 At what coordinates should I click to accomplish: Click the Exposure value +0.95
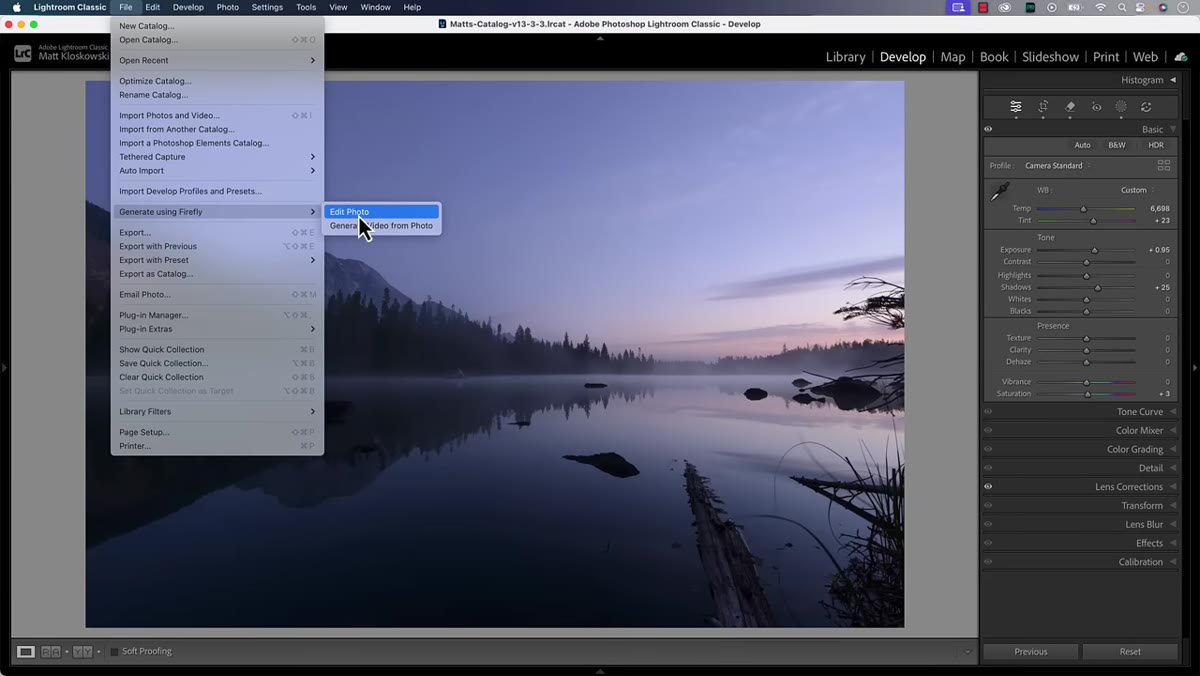(1158, 250)
